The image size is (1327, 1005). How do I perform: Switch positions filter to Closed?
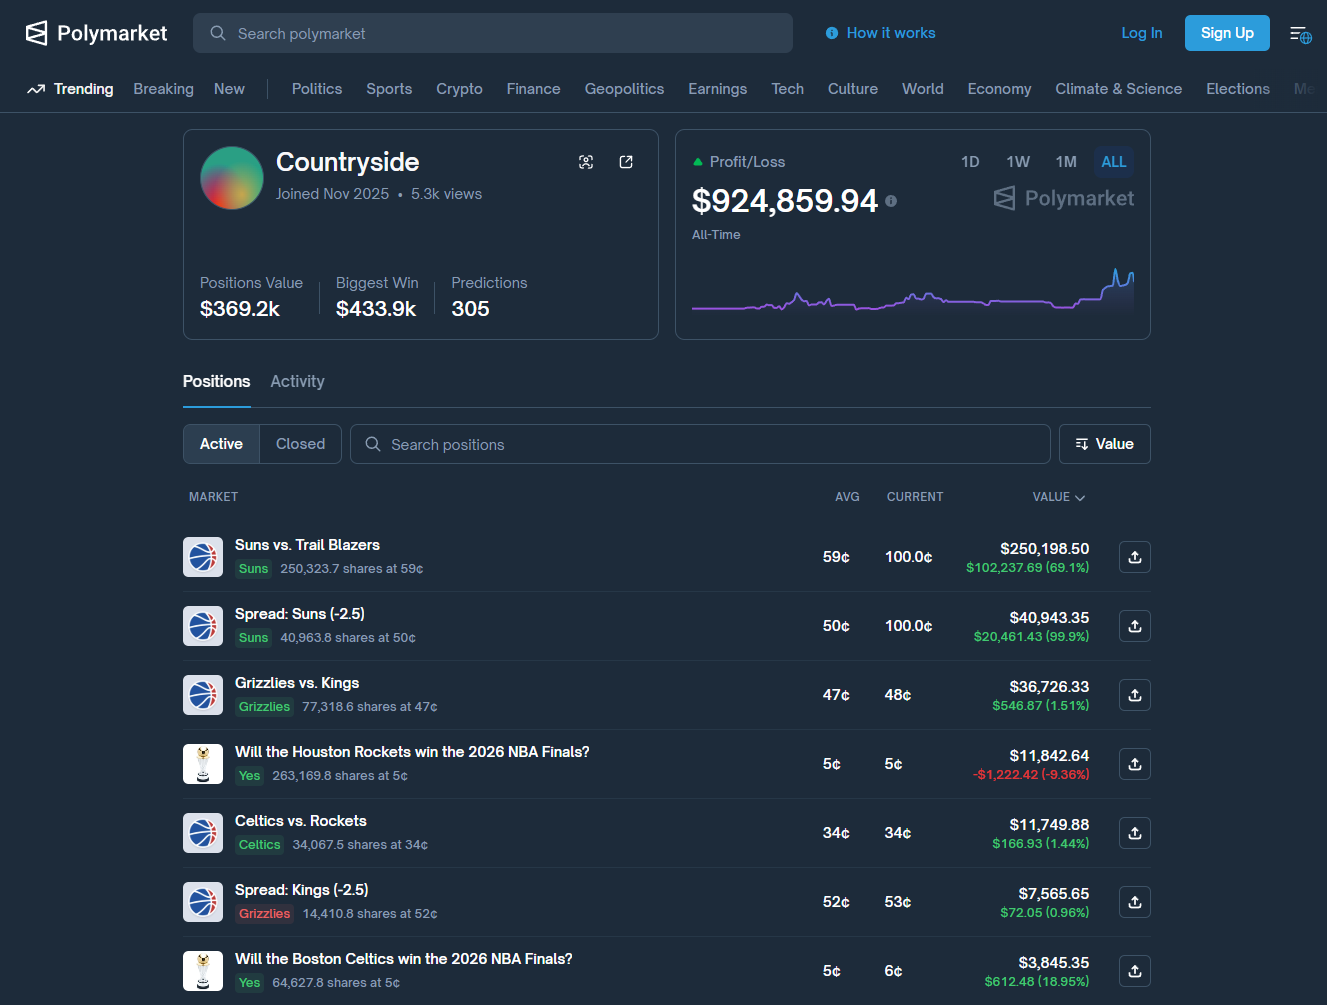point(300,444)
